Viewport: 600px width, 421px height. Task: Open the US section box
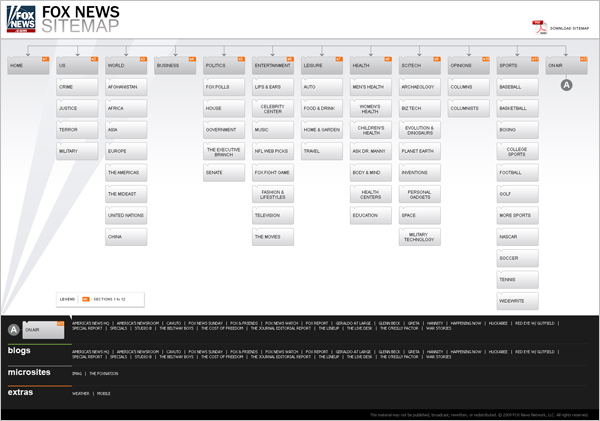77,65
